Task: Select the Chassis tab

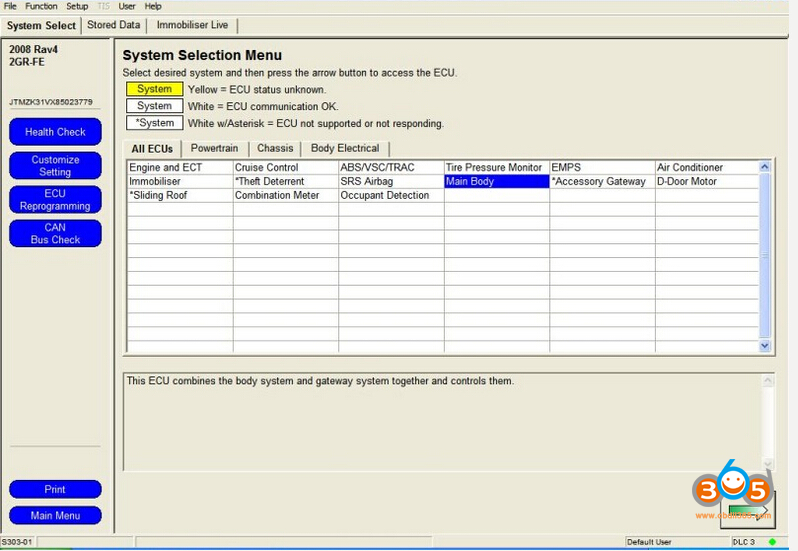Action: click(x=275, y=148)
